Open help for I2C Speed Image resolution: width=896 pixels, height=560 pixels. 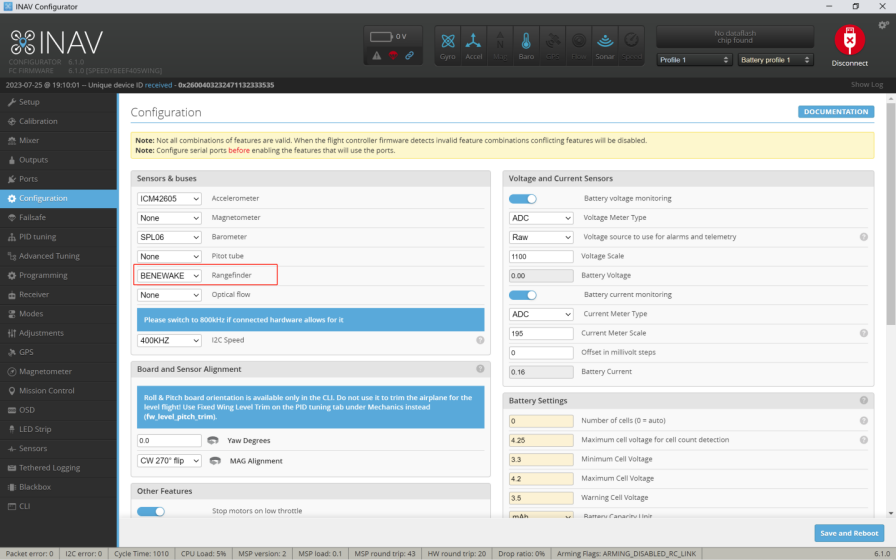point(481,340)
